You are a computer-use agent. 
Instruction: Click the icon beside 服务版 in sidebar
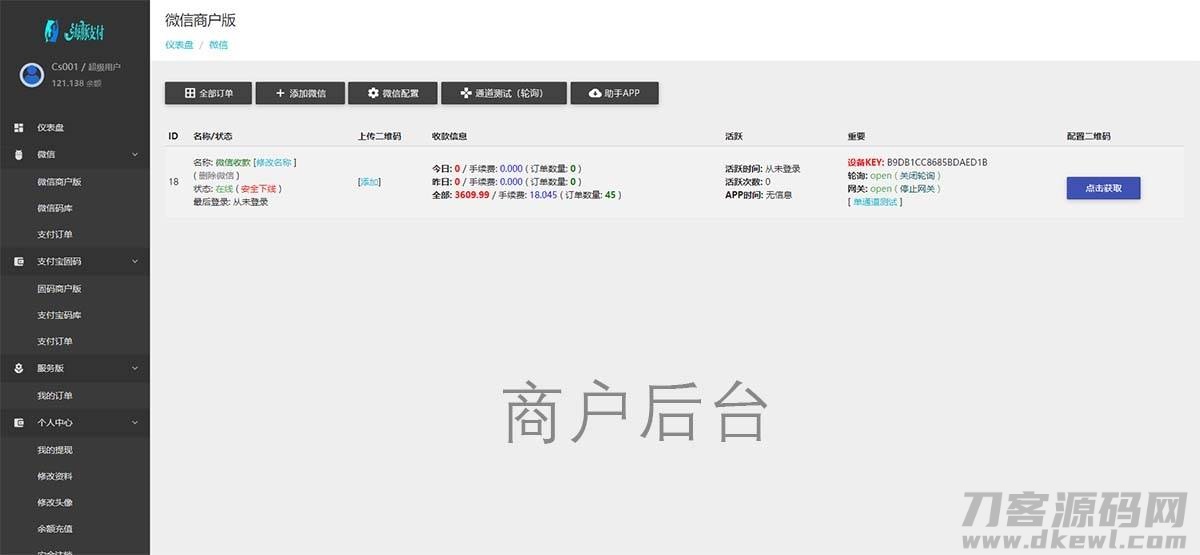point(19,368)
